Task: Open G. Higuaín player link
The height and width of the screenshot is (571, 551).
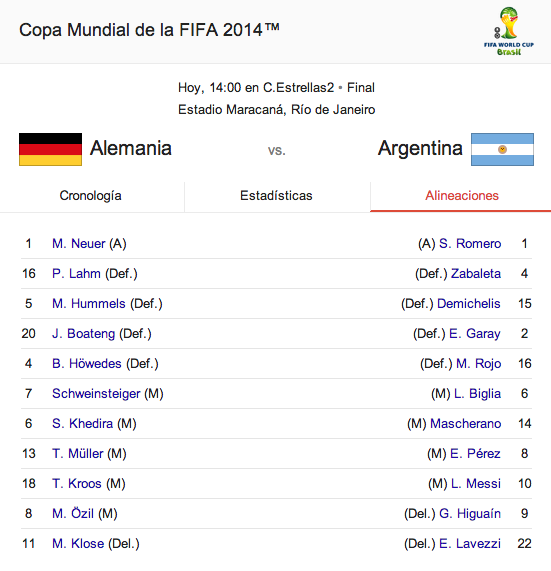Action: coord(470,513)
